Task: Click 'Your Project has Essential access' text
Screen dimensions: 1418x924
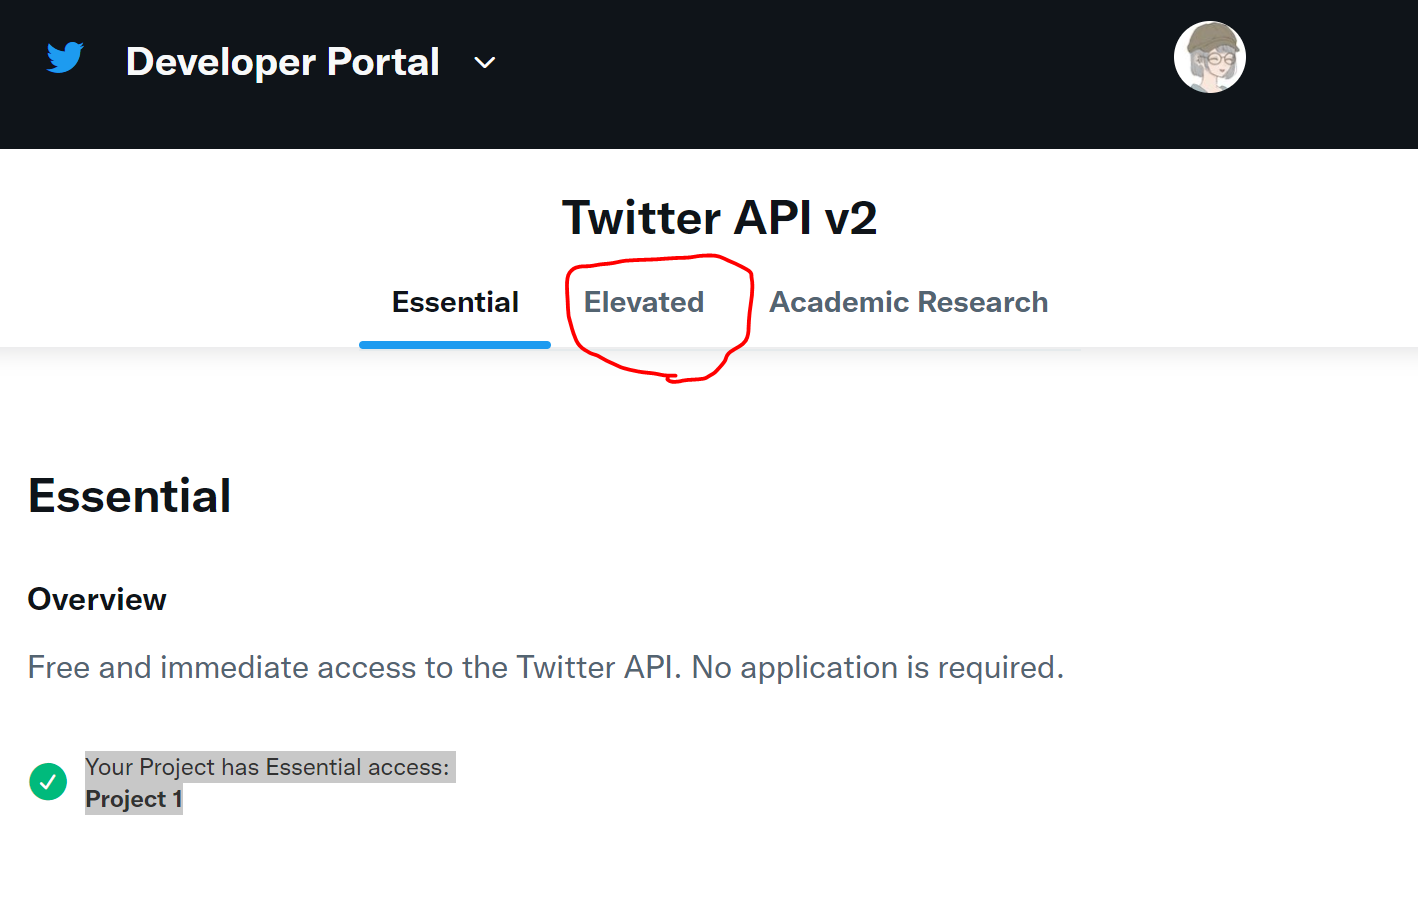Action: click(267, 767)
